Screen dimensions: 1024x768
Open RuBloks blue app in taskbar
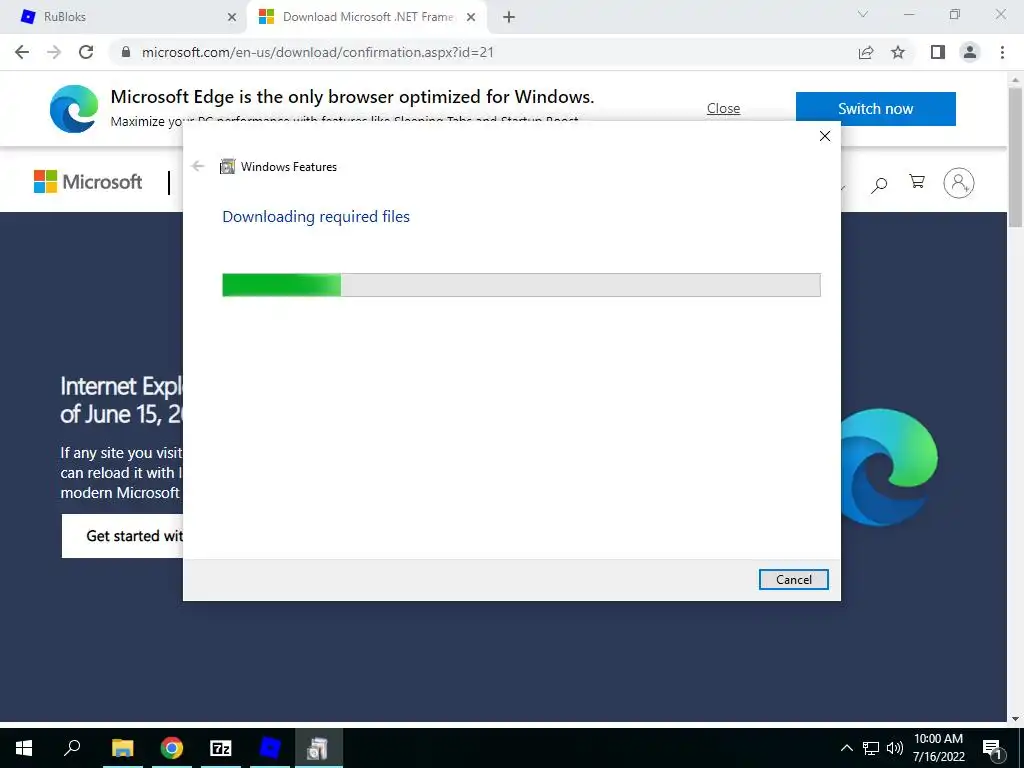point(270,748)
